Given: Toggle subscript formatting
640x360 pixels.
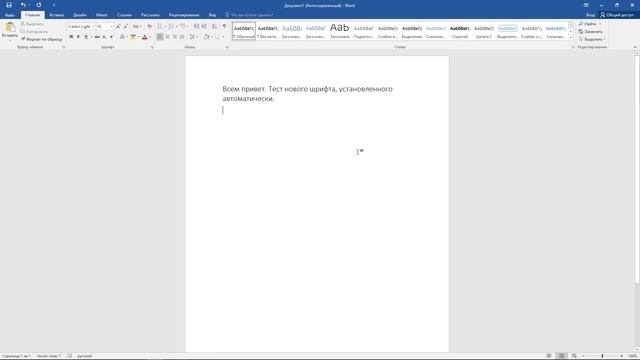Looking at the screenshot, I should pyautogui.click(x=104, y=37).
